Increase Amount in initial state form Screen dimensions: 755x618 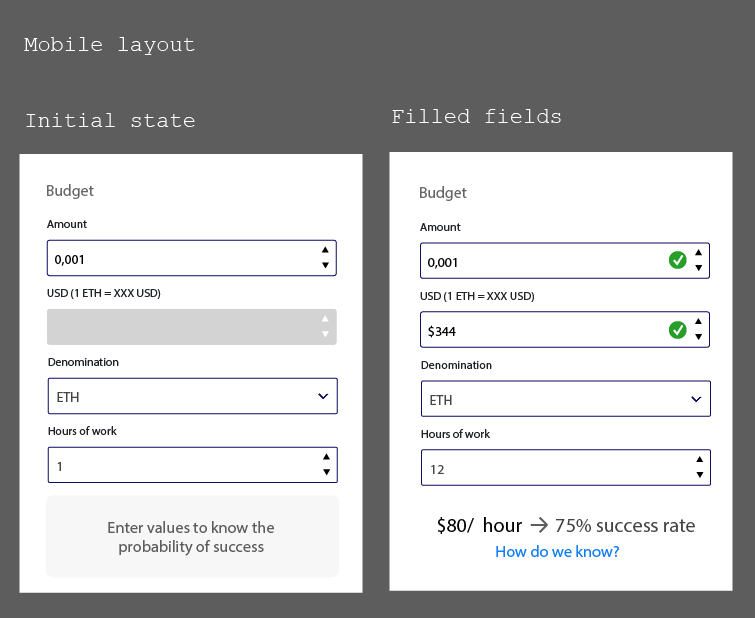325,251
